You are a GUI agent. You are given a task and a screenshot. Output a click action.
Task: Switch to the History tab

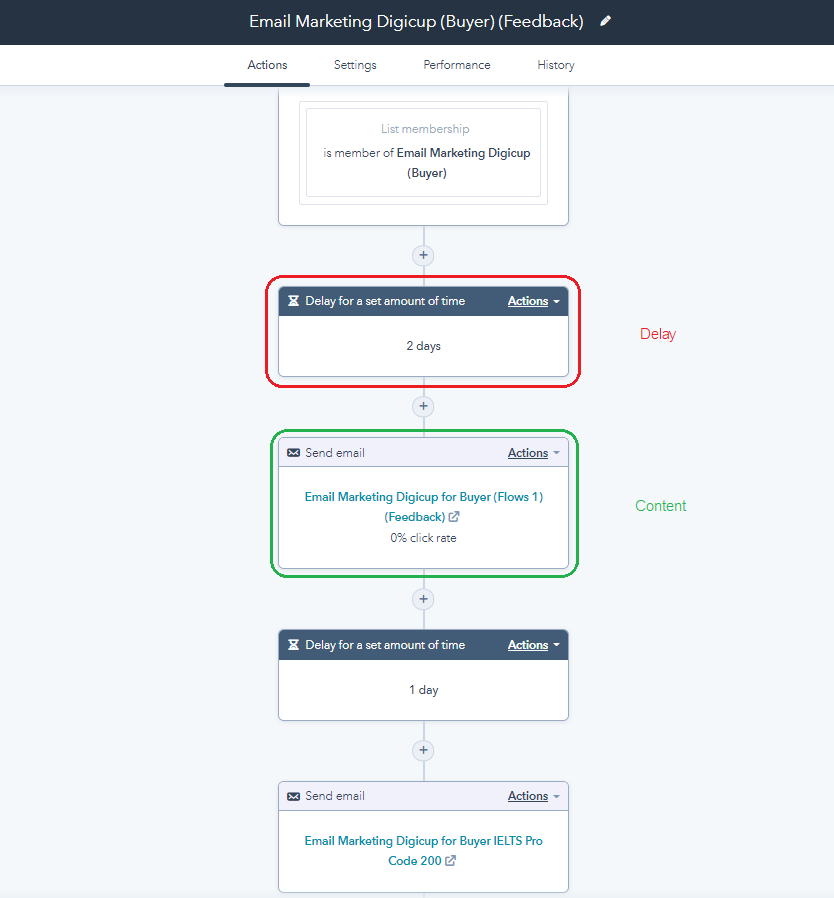point(556,65)
